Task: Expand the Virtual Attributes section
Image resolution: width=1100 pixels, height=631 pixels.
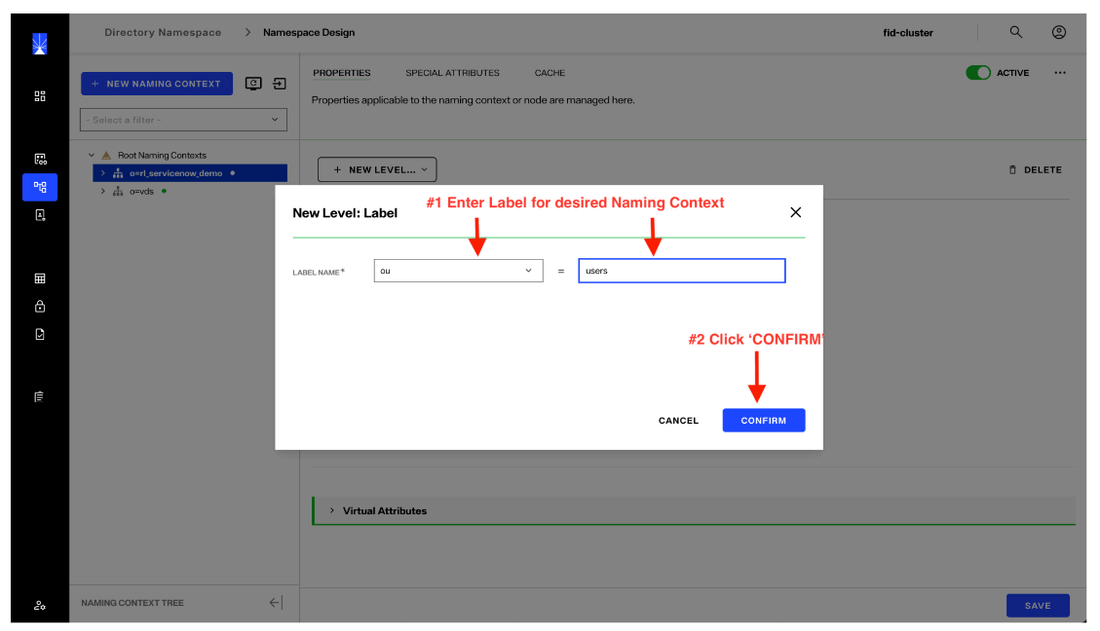Action: pos(332,510)
